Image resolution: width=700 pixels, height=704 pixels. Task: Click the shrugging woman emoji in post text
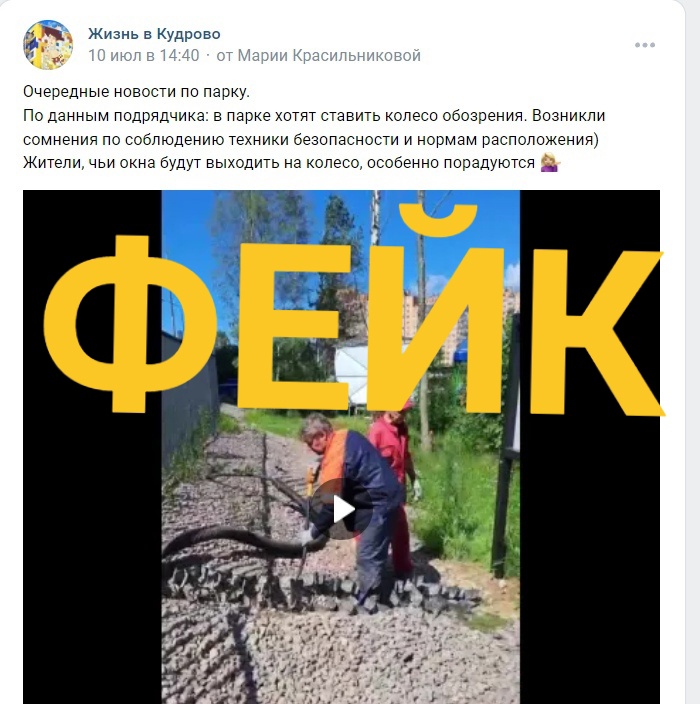click(550, 163)
